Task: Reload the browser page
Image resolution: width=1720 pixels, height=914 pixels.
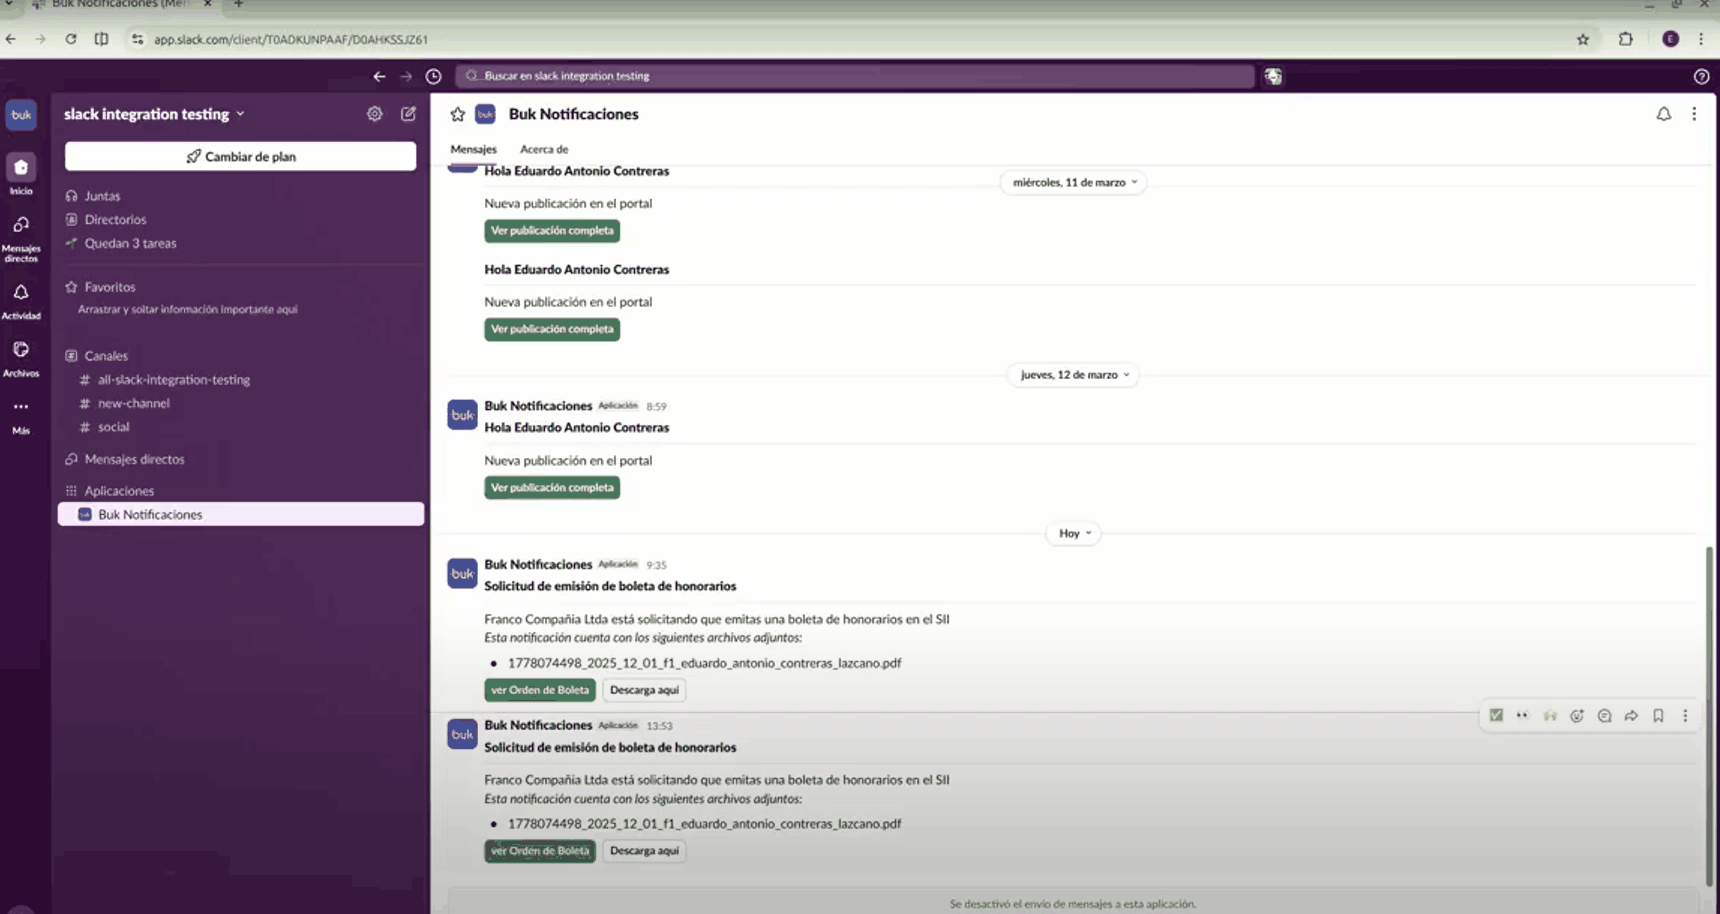Action: click(71, 39)
